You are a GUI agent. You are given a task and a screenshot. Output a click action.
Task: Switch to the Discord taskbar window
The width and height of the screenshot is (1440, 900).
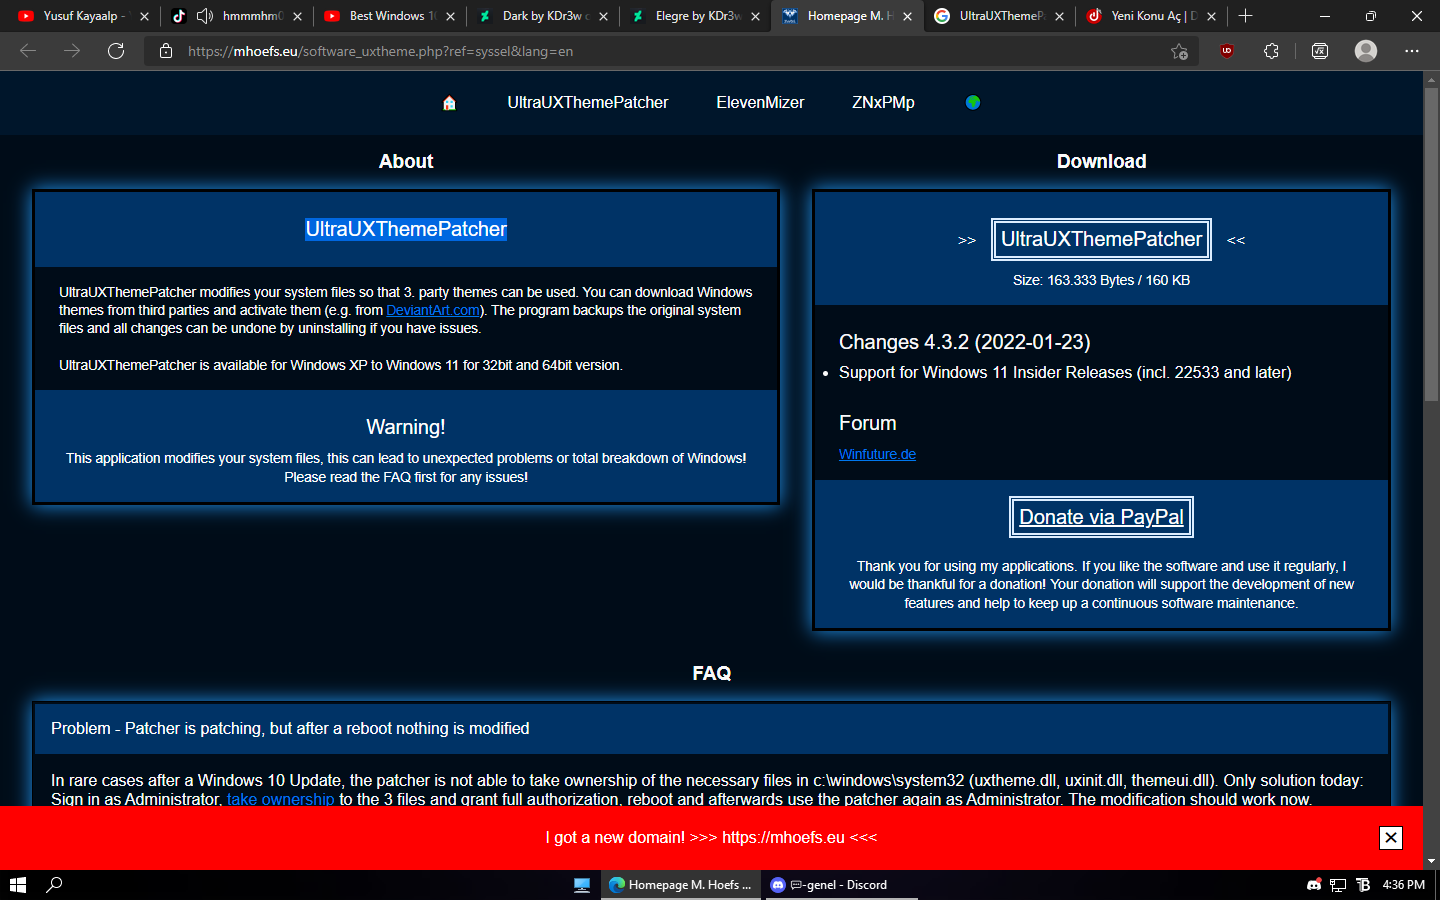coord(840,885)
